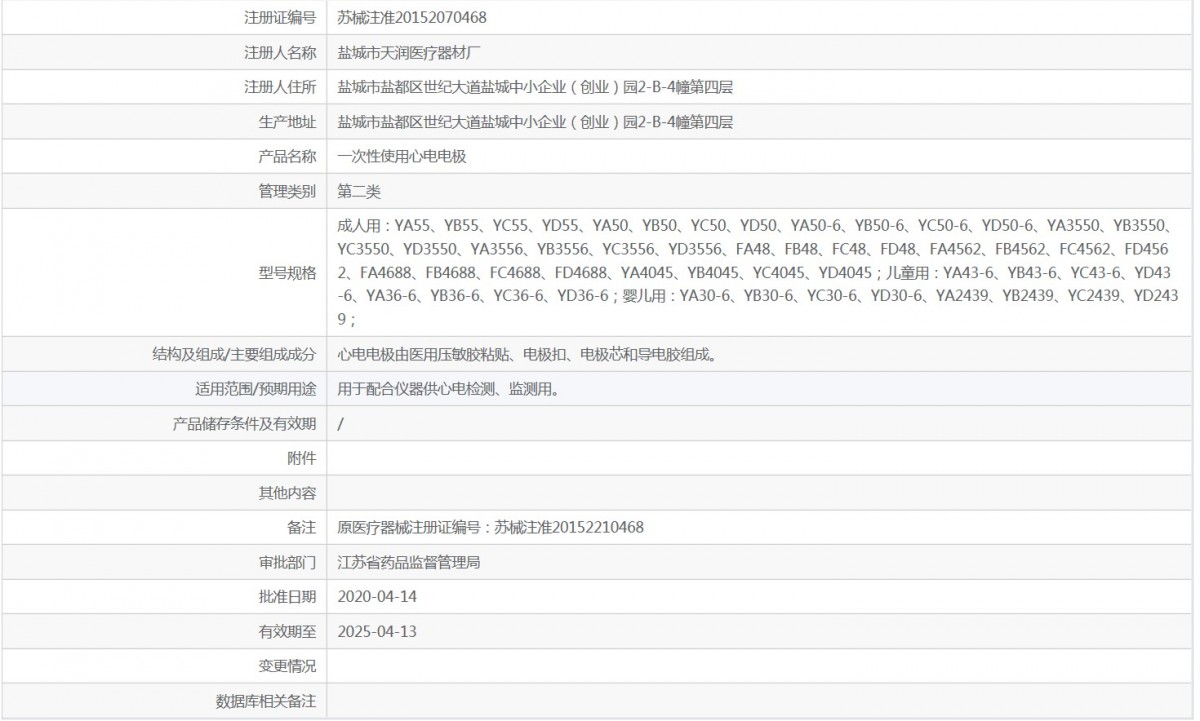
Task: Select the value 江苏省药品监督管理局
Action: (x=409, y=563)
